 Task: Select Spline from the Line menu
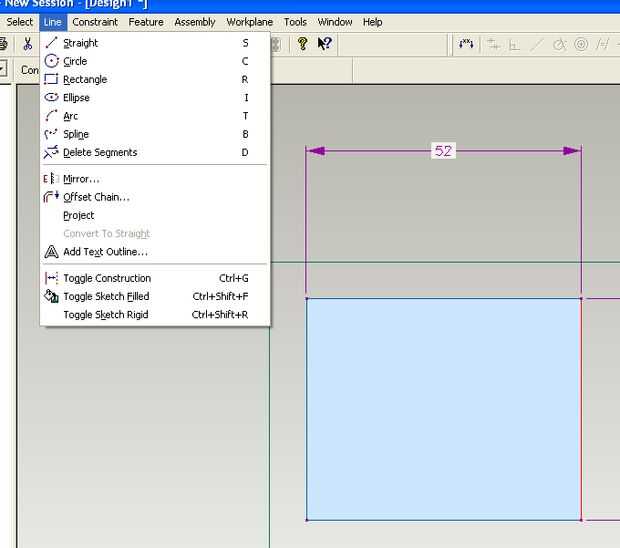click(155, 134)
